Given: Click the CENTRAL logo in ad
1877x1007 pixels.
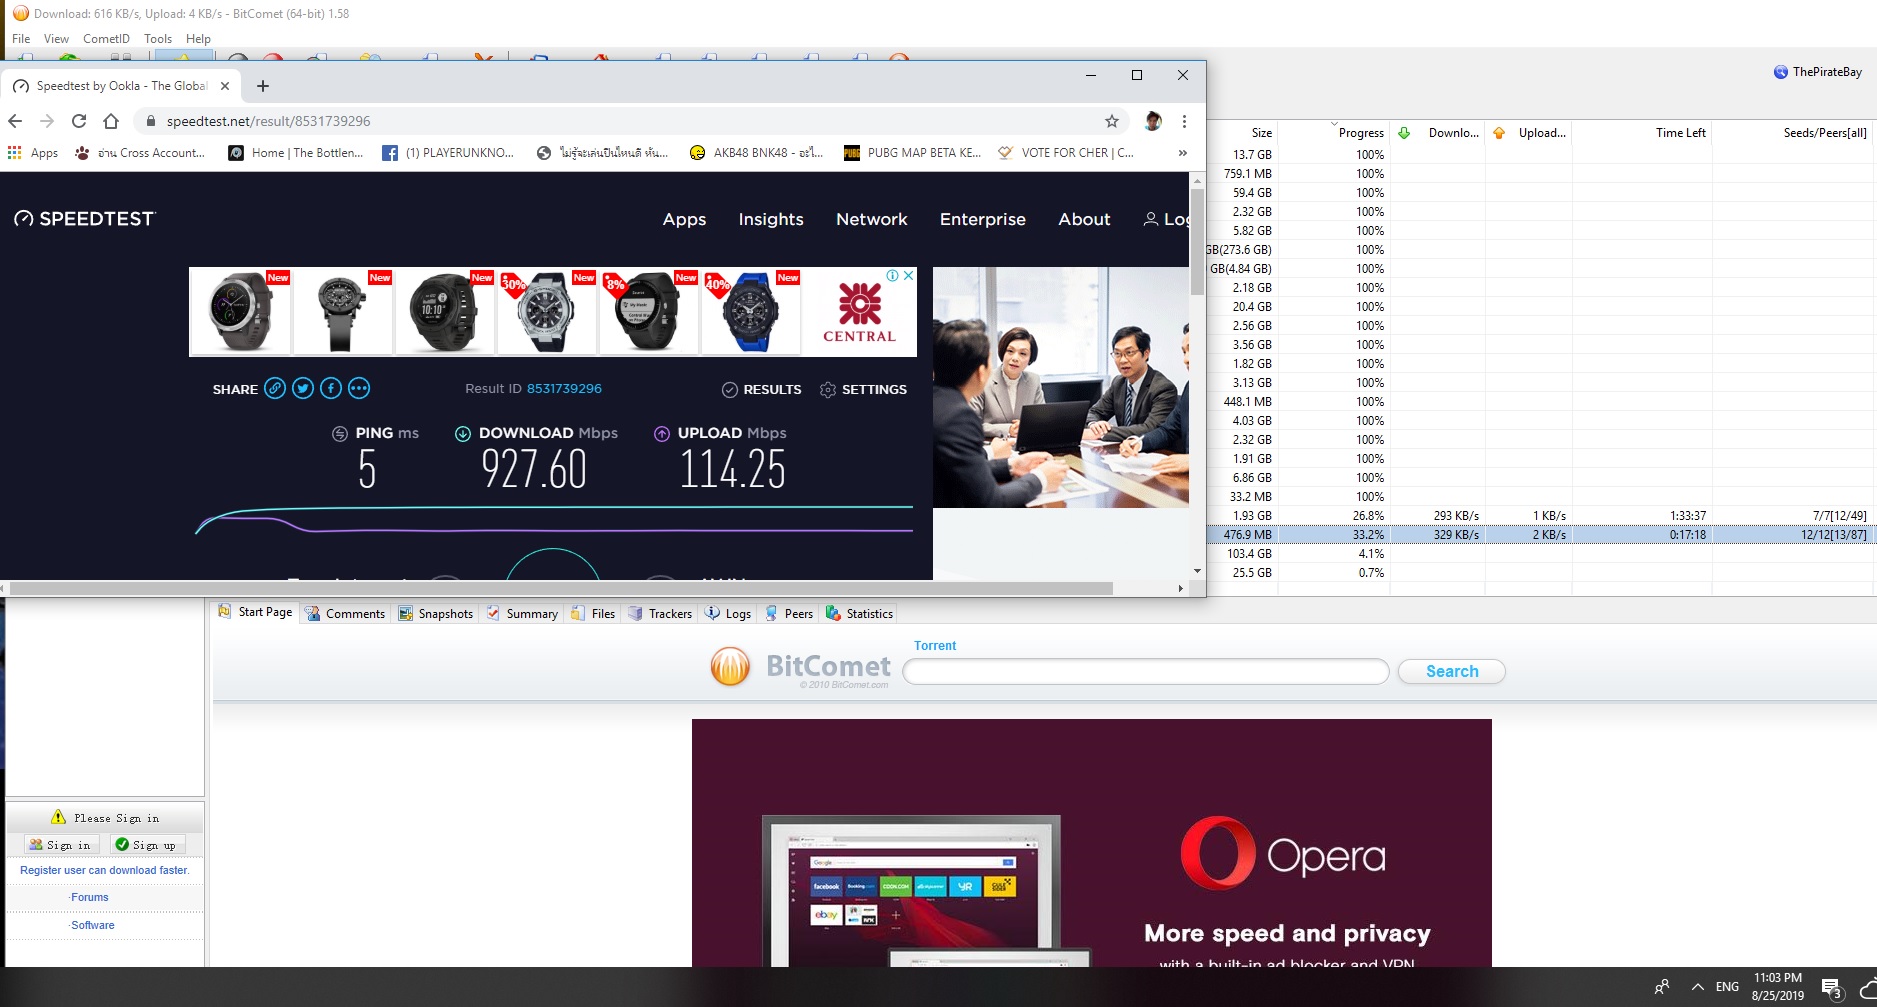Looking at the screenshot, I should pos(859,312).
